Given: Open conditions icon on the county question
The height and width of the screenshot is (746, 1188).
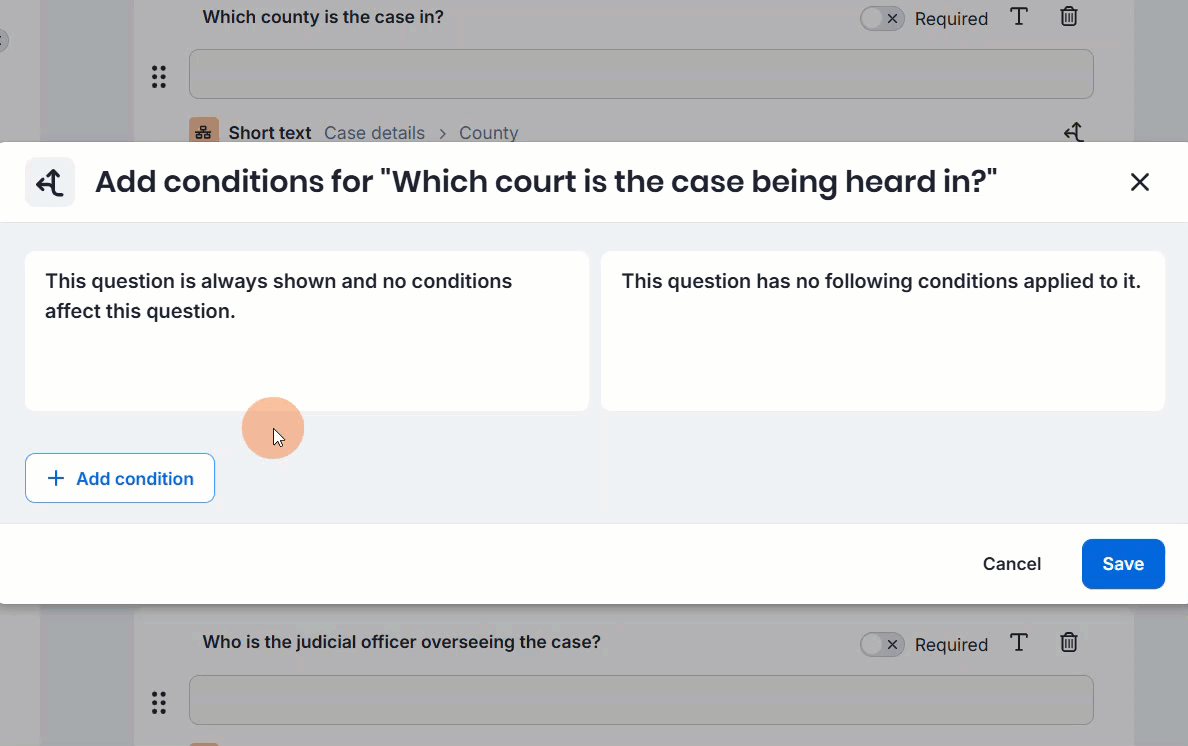Looking at the screenshot, I should point(1073,132).
